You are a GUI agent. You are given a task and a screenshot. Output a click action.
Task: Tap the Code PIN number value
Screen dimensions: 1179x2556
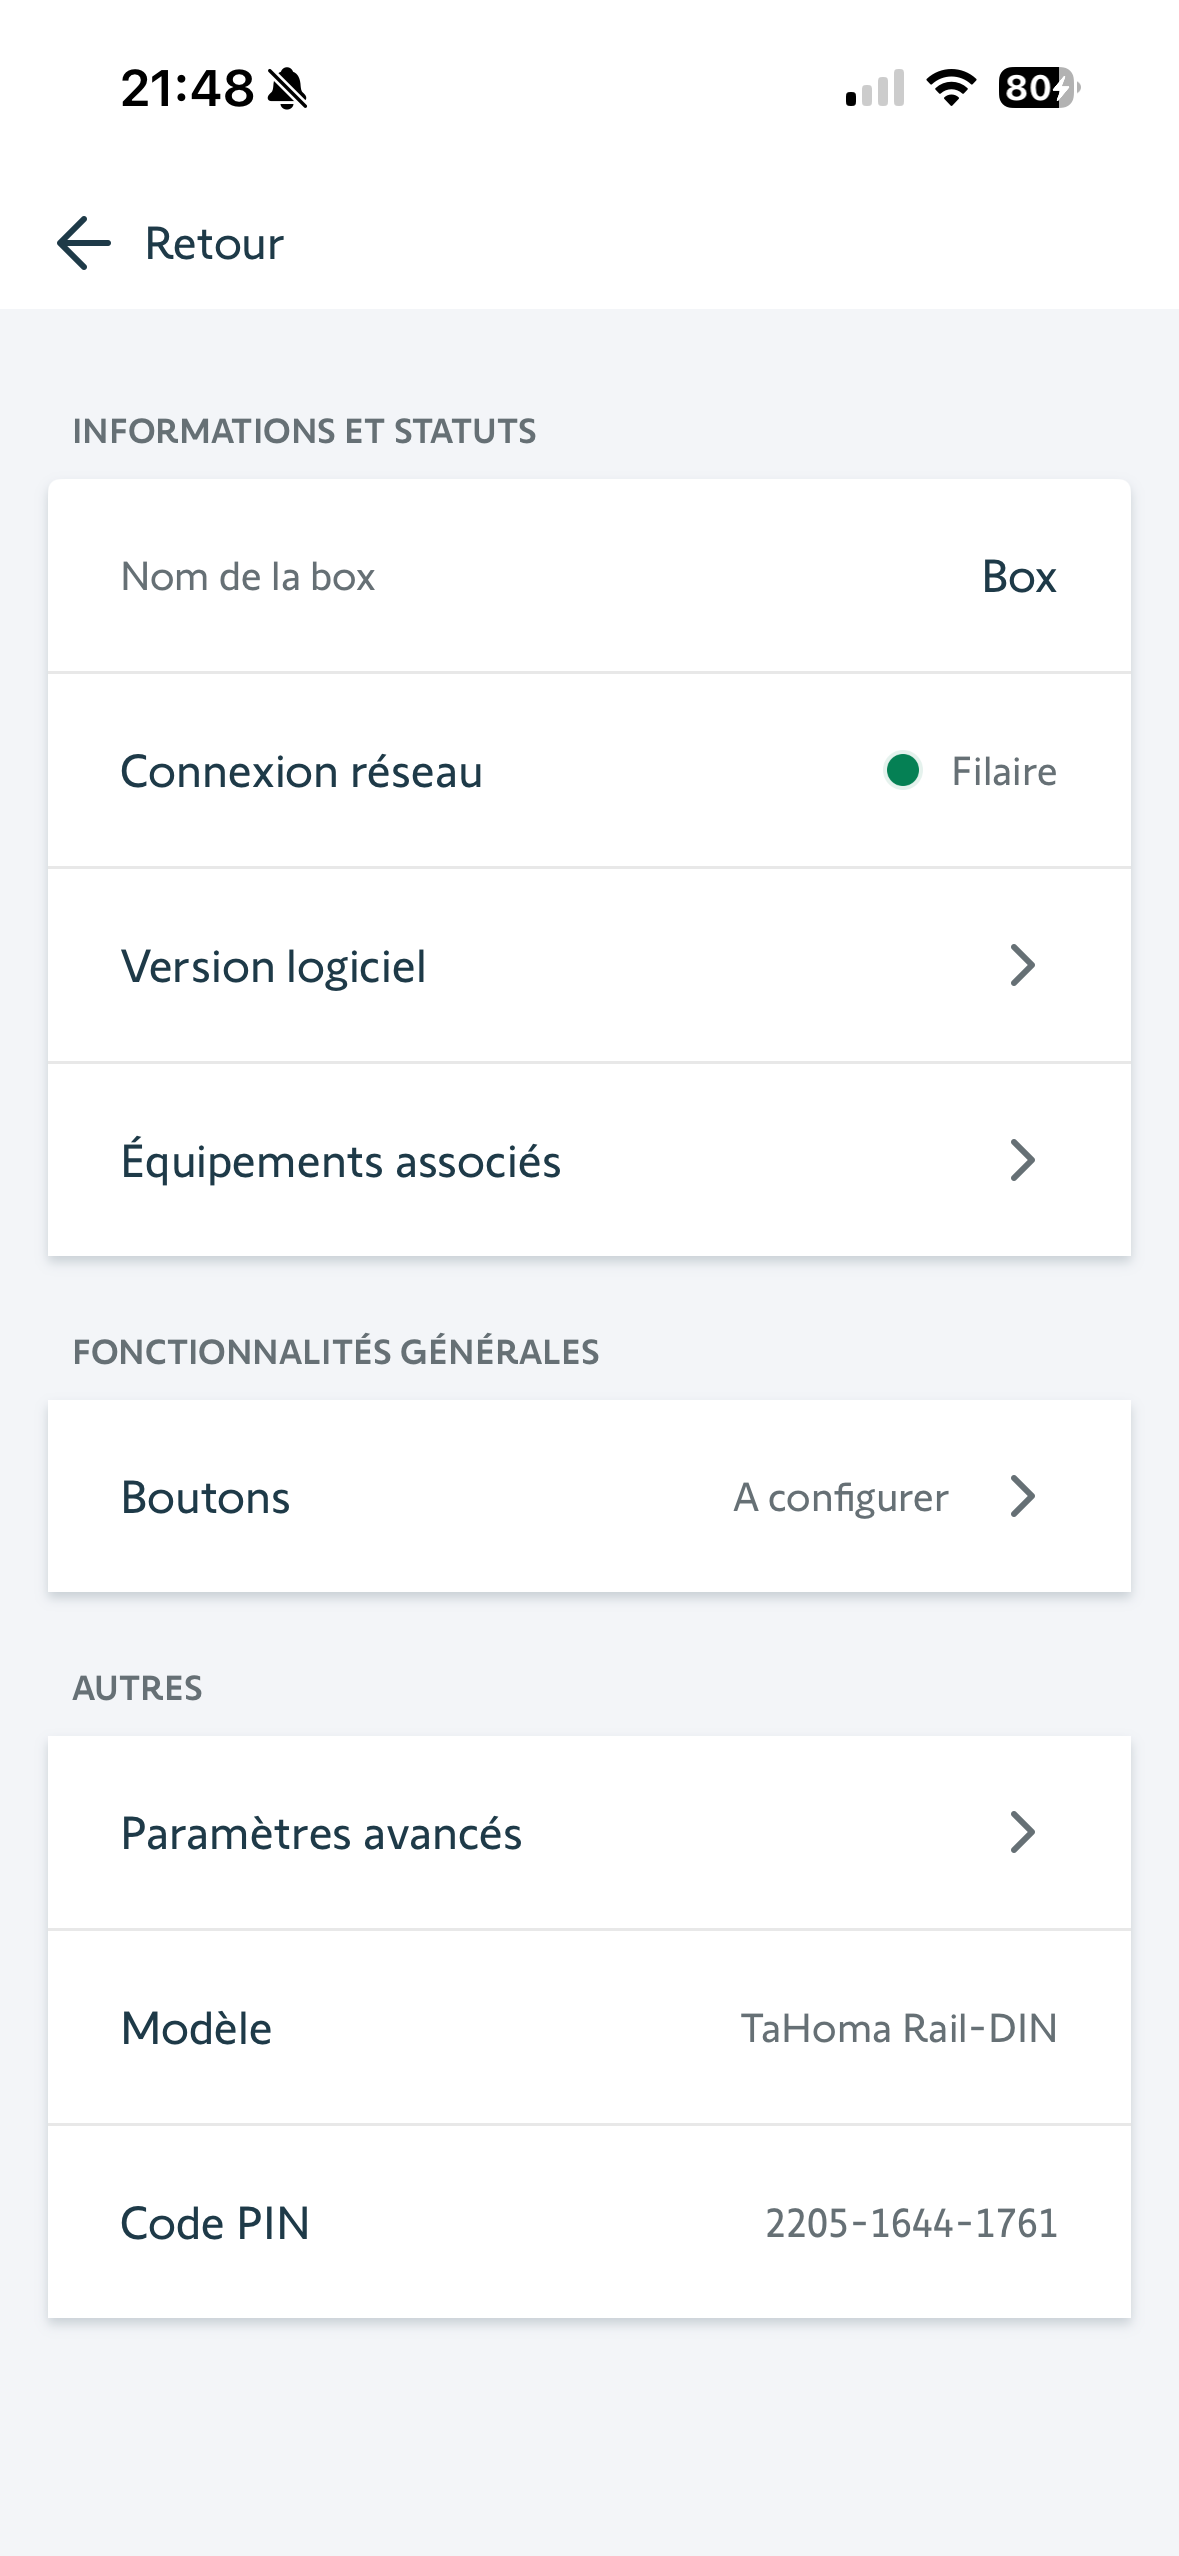(911, 2224)
